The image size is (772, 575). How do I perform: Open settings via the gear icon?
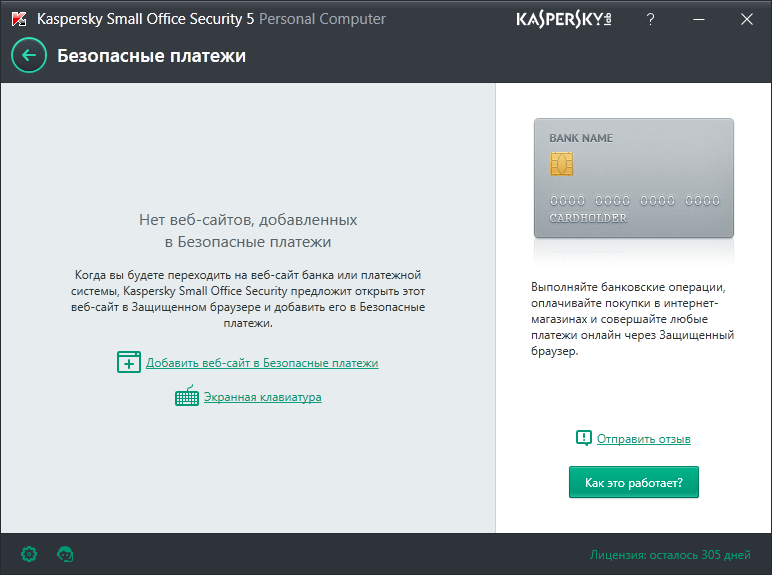click(29, 553)
